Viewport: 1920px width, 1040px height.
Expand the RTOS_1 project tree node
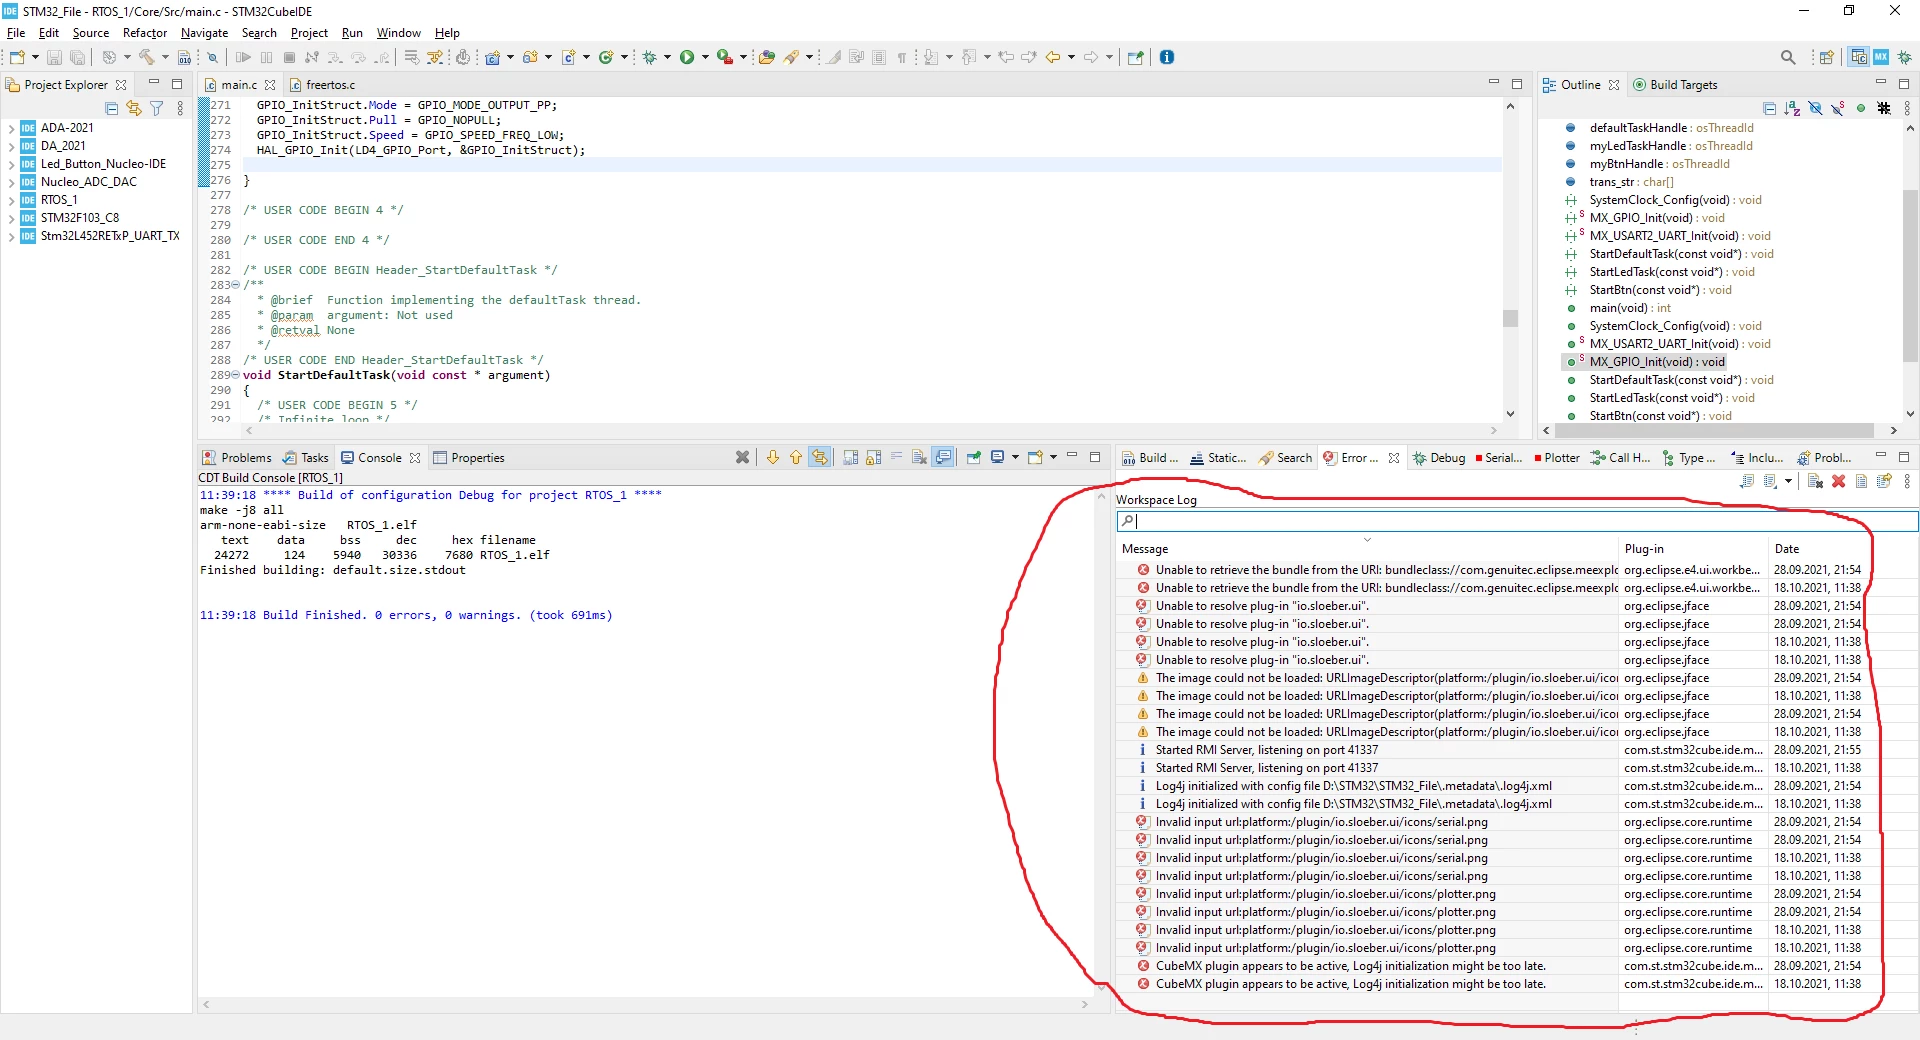point(11,200)
